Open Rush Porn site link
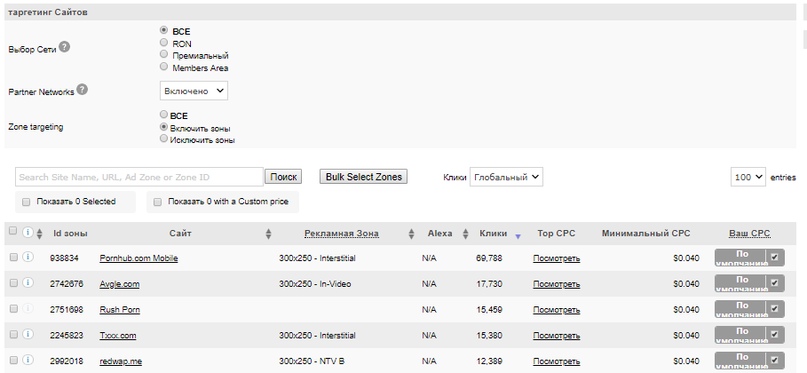The width and height of the screenshot is (807, 373). pyautogui.click(x=119, y=310)
